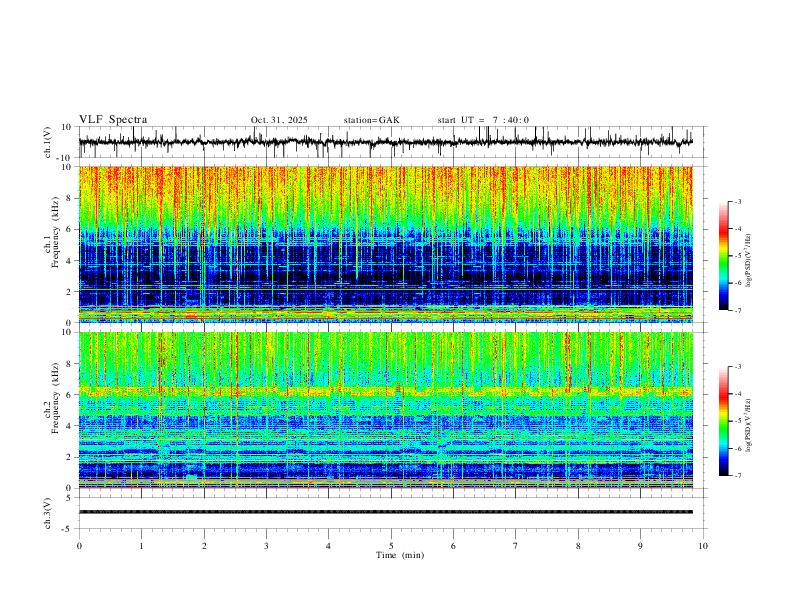Click the ch.2 spectrogram color scale bar

coord(723,421)
